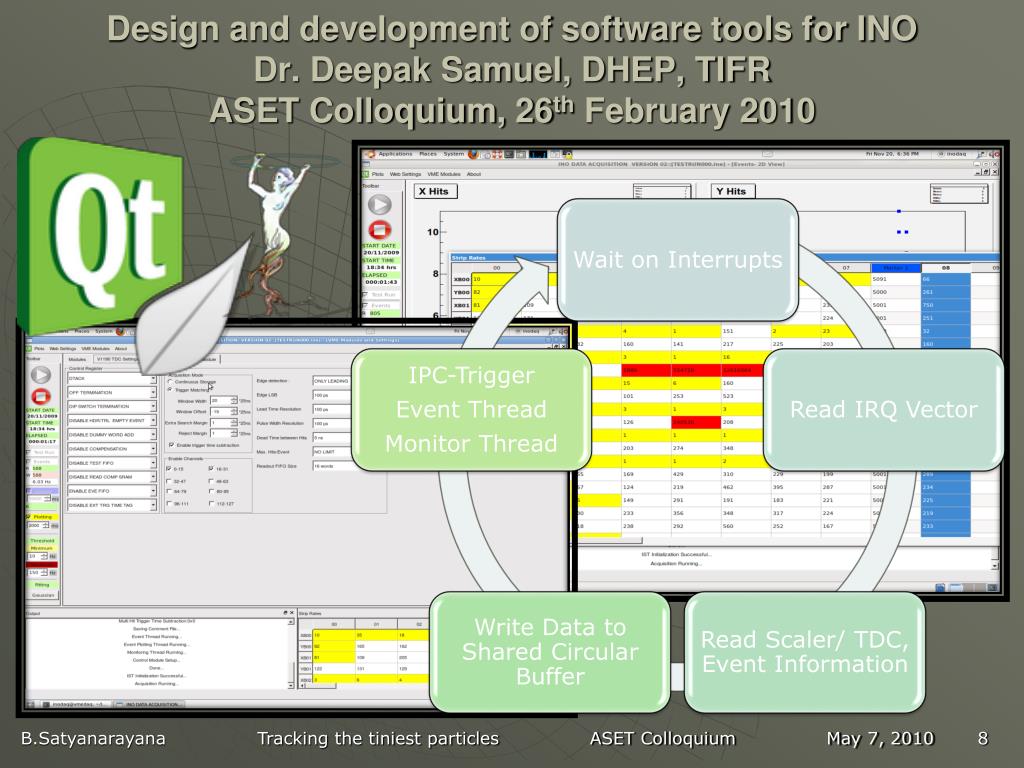This screenshot has height=768, width=1024.
Task: Open Plots menu in Events-2D window
Action: (377, 174)
